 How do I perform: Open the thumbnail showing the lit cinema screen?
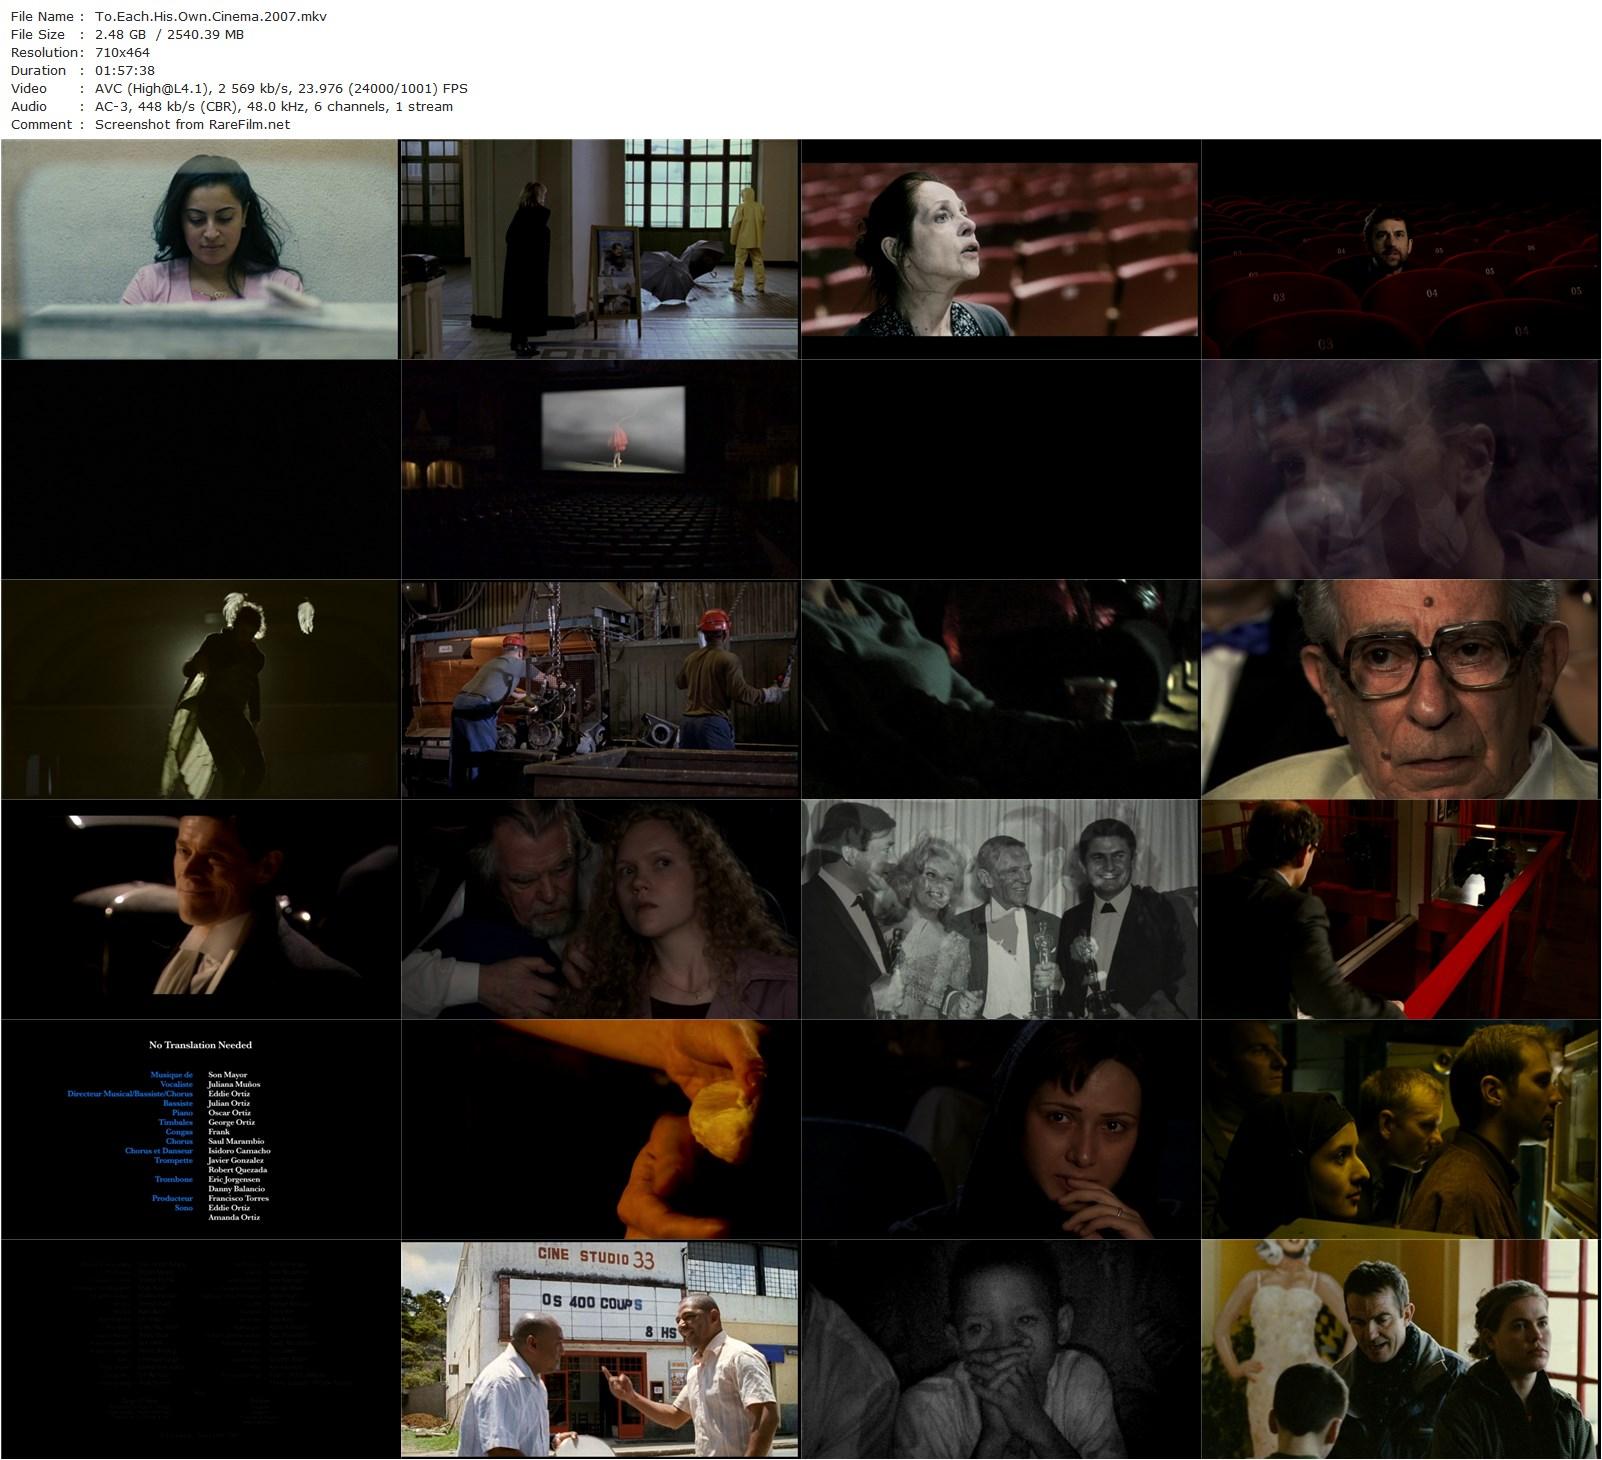600,469
